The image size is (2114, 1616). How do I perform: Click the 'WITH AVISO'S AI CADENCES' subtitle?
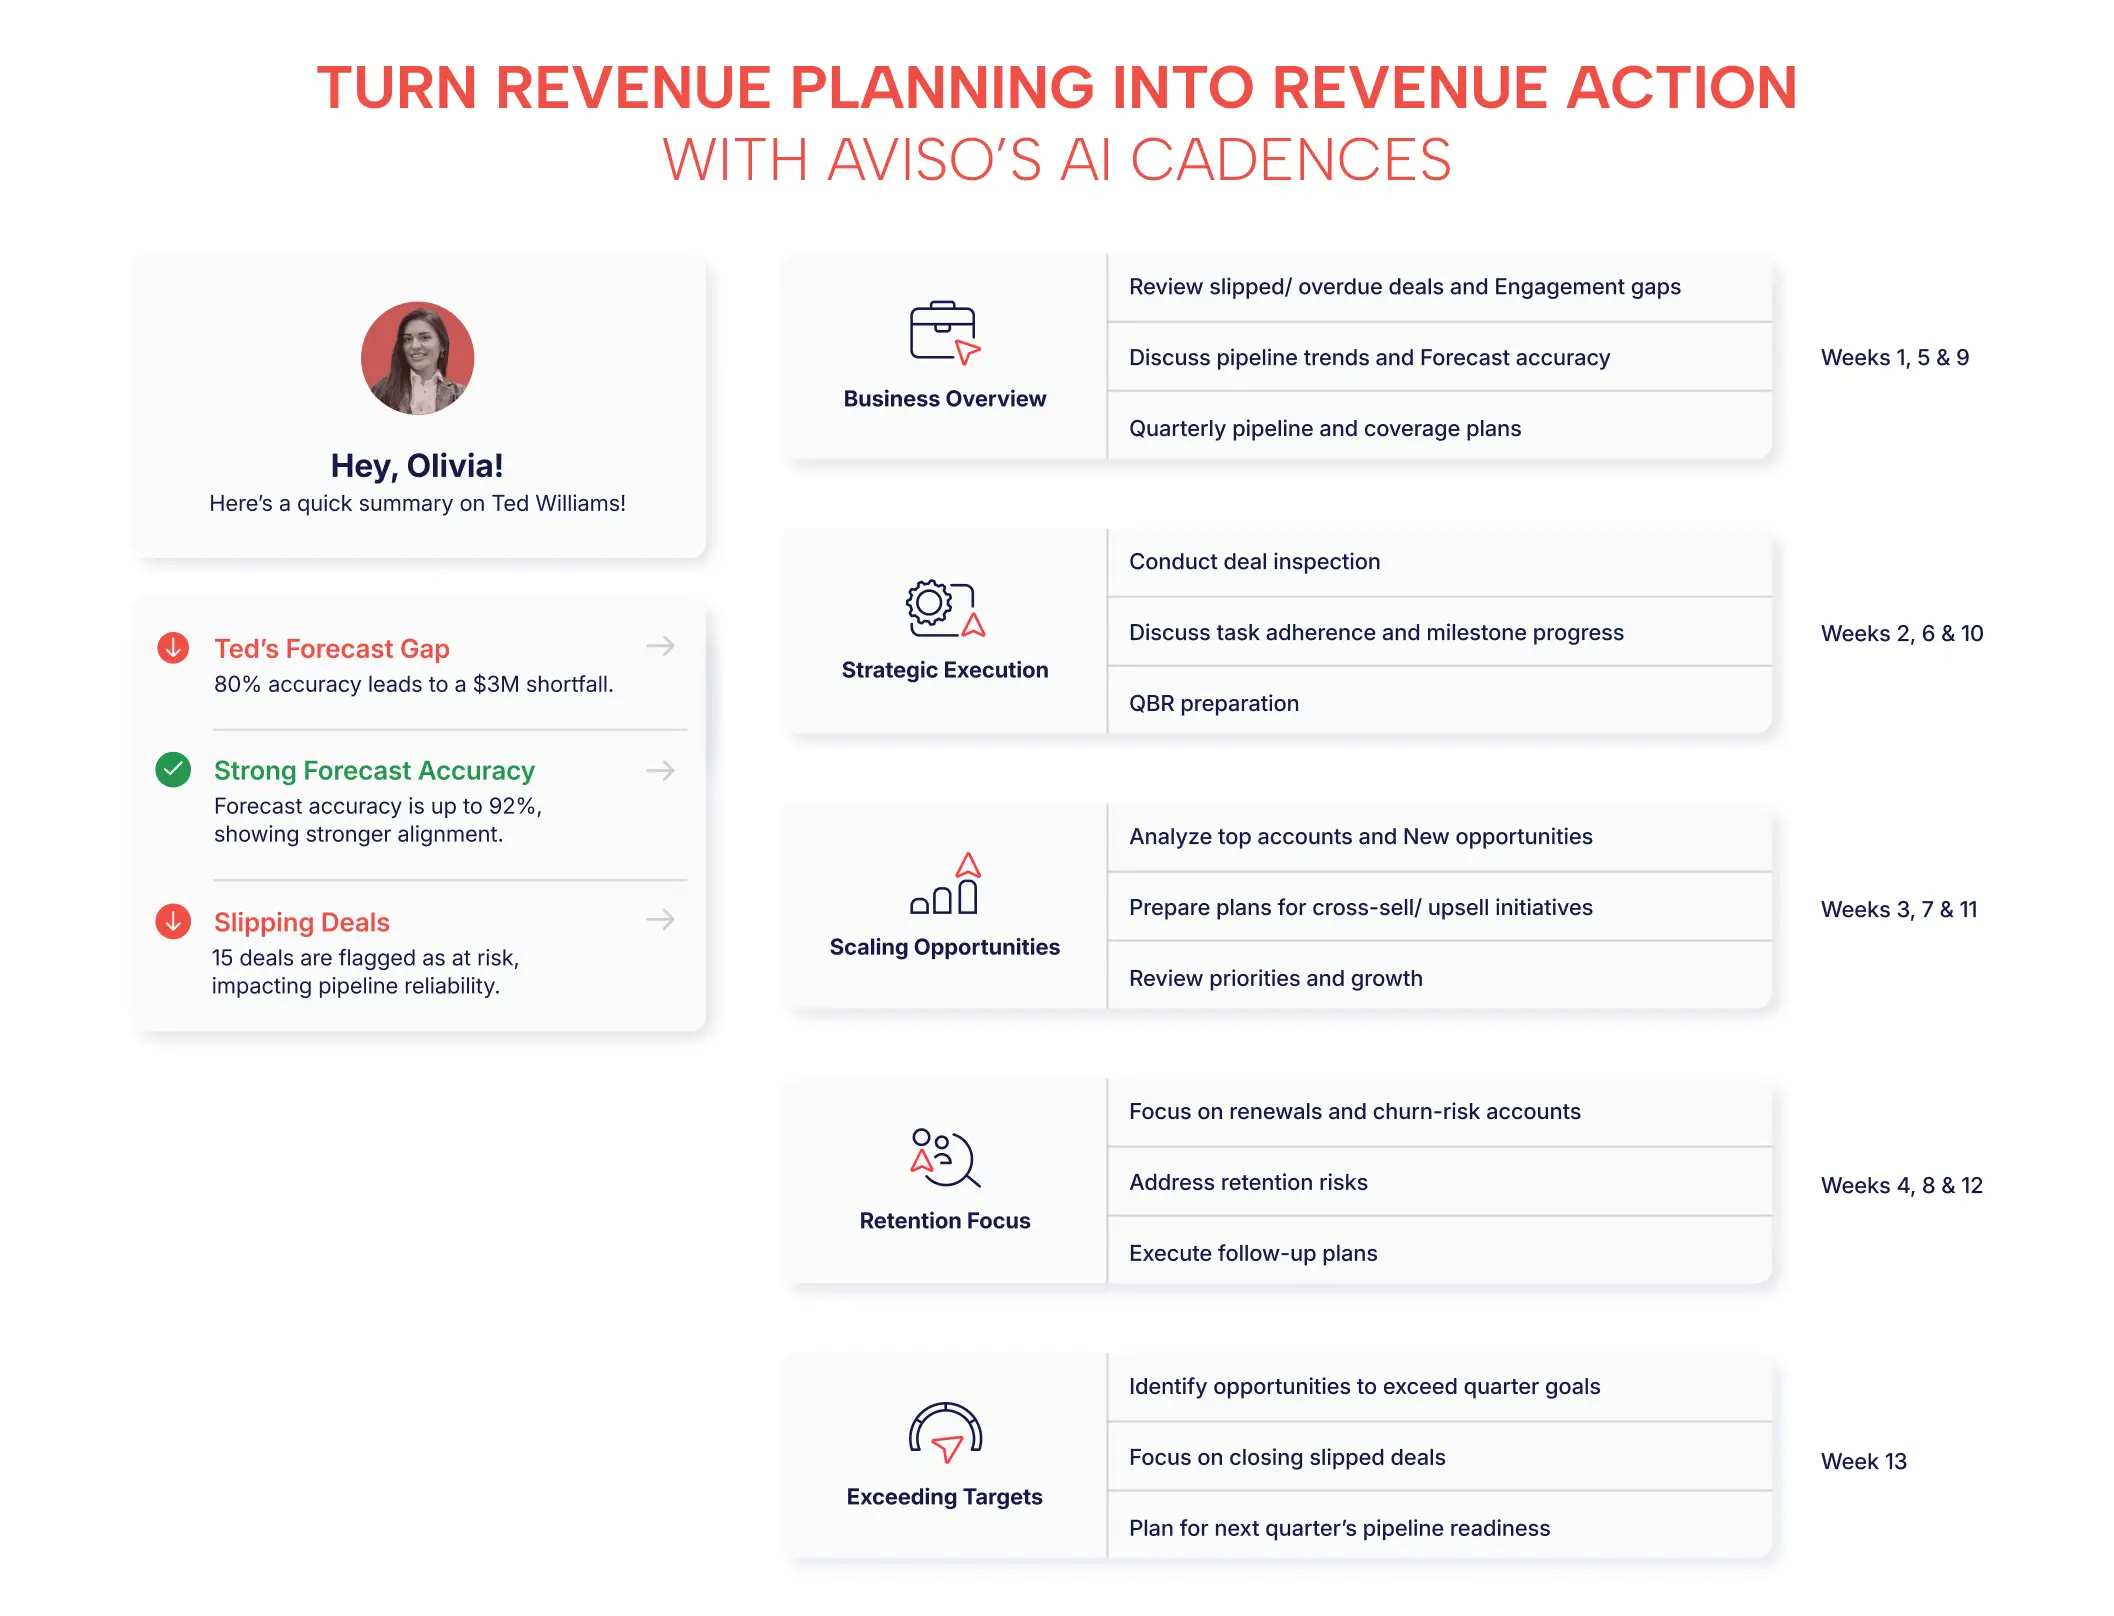click(x=1057, y=160)
